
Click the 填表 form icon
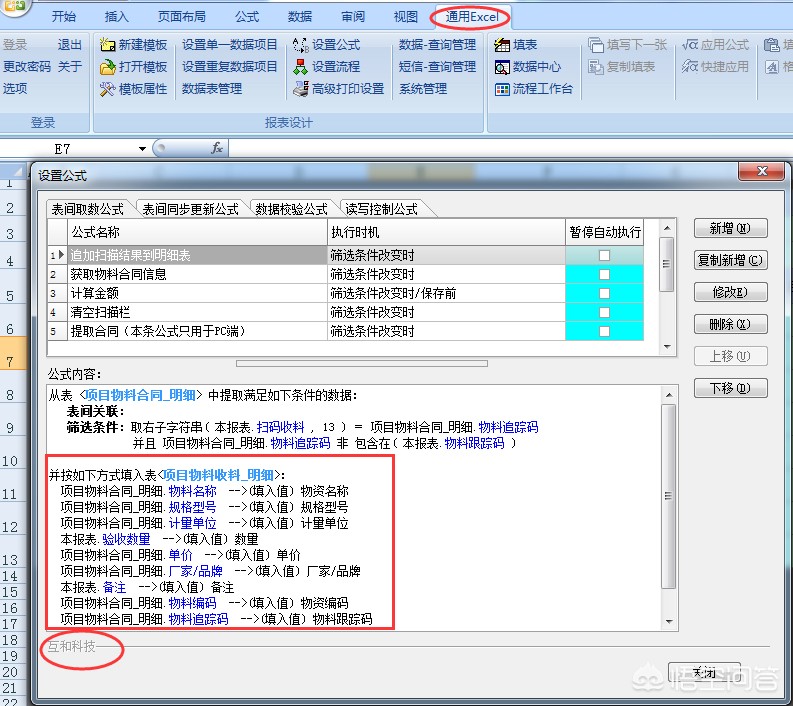coord(502,45)
